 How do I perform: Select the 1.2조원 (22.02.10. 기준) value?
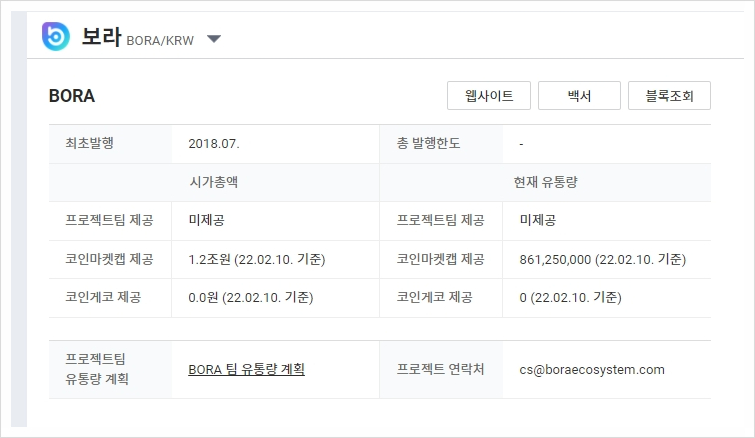click(x=257, y=259)
